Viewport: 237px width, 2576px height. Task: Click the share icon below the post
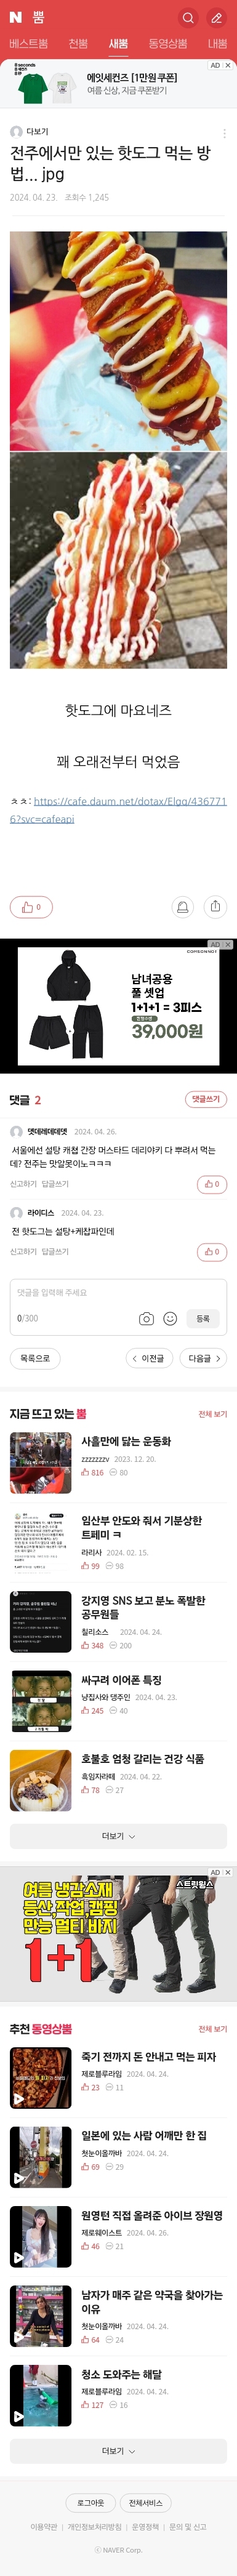[x=215, y=907]
